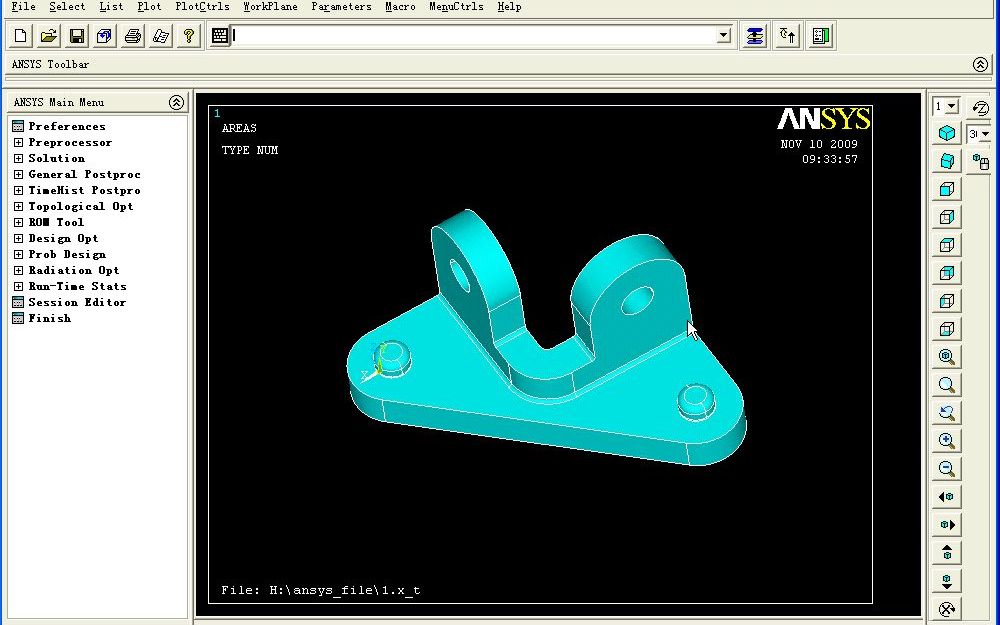This screenshot has width=1000, height=625.
Task: Select the isometric view icon
Action: [x=946, y=132]
